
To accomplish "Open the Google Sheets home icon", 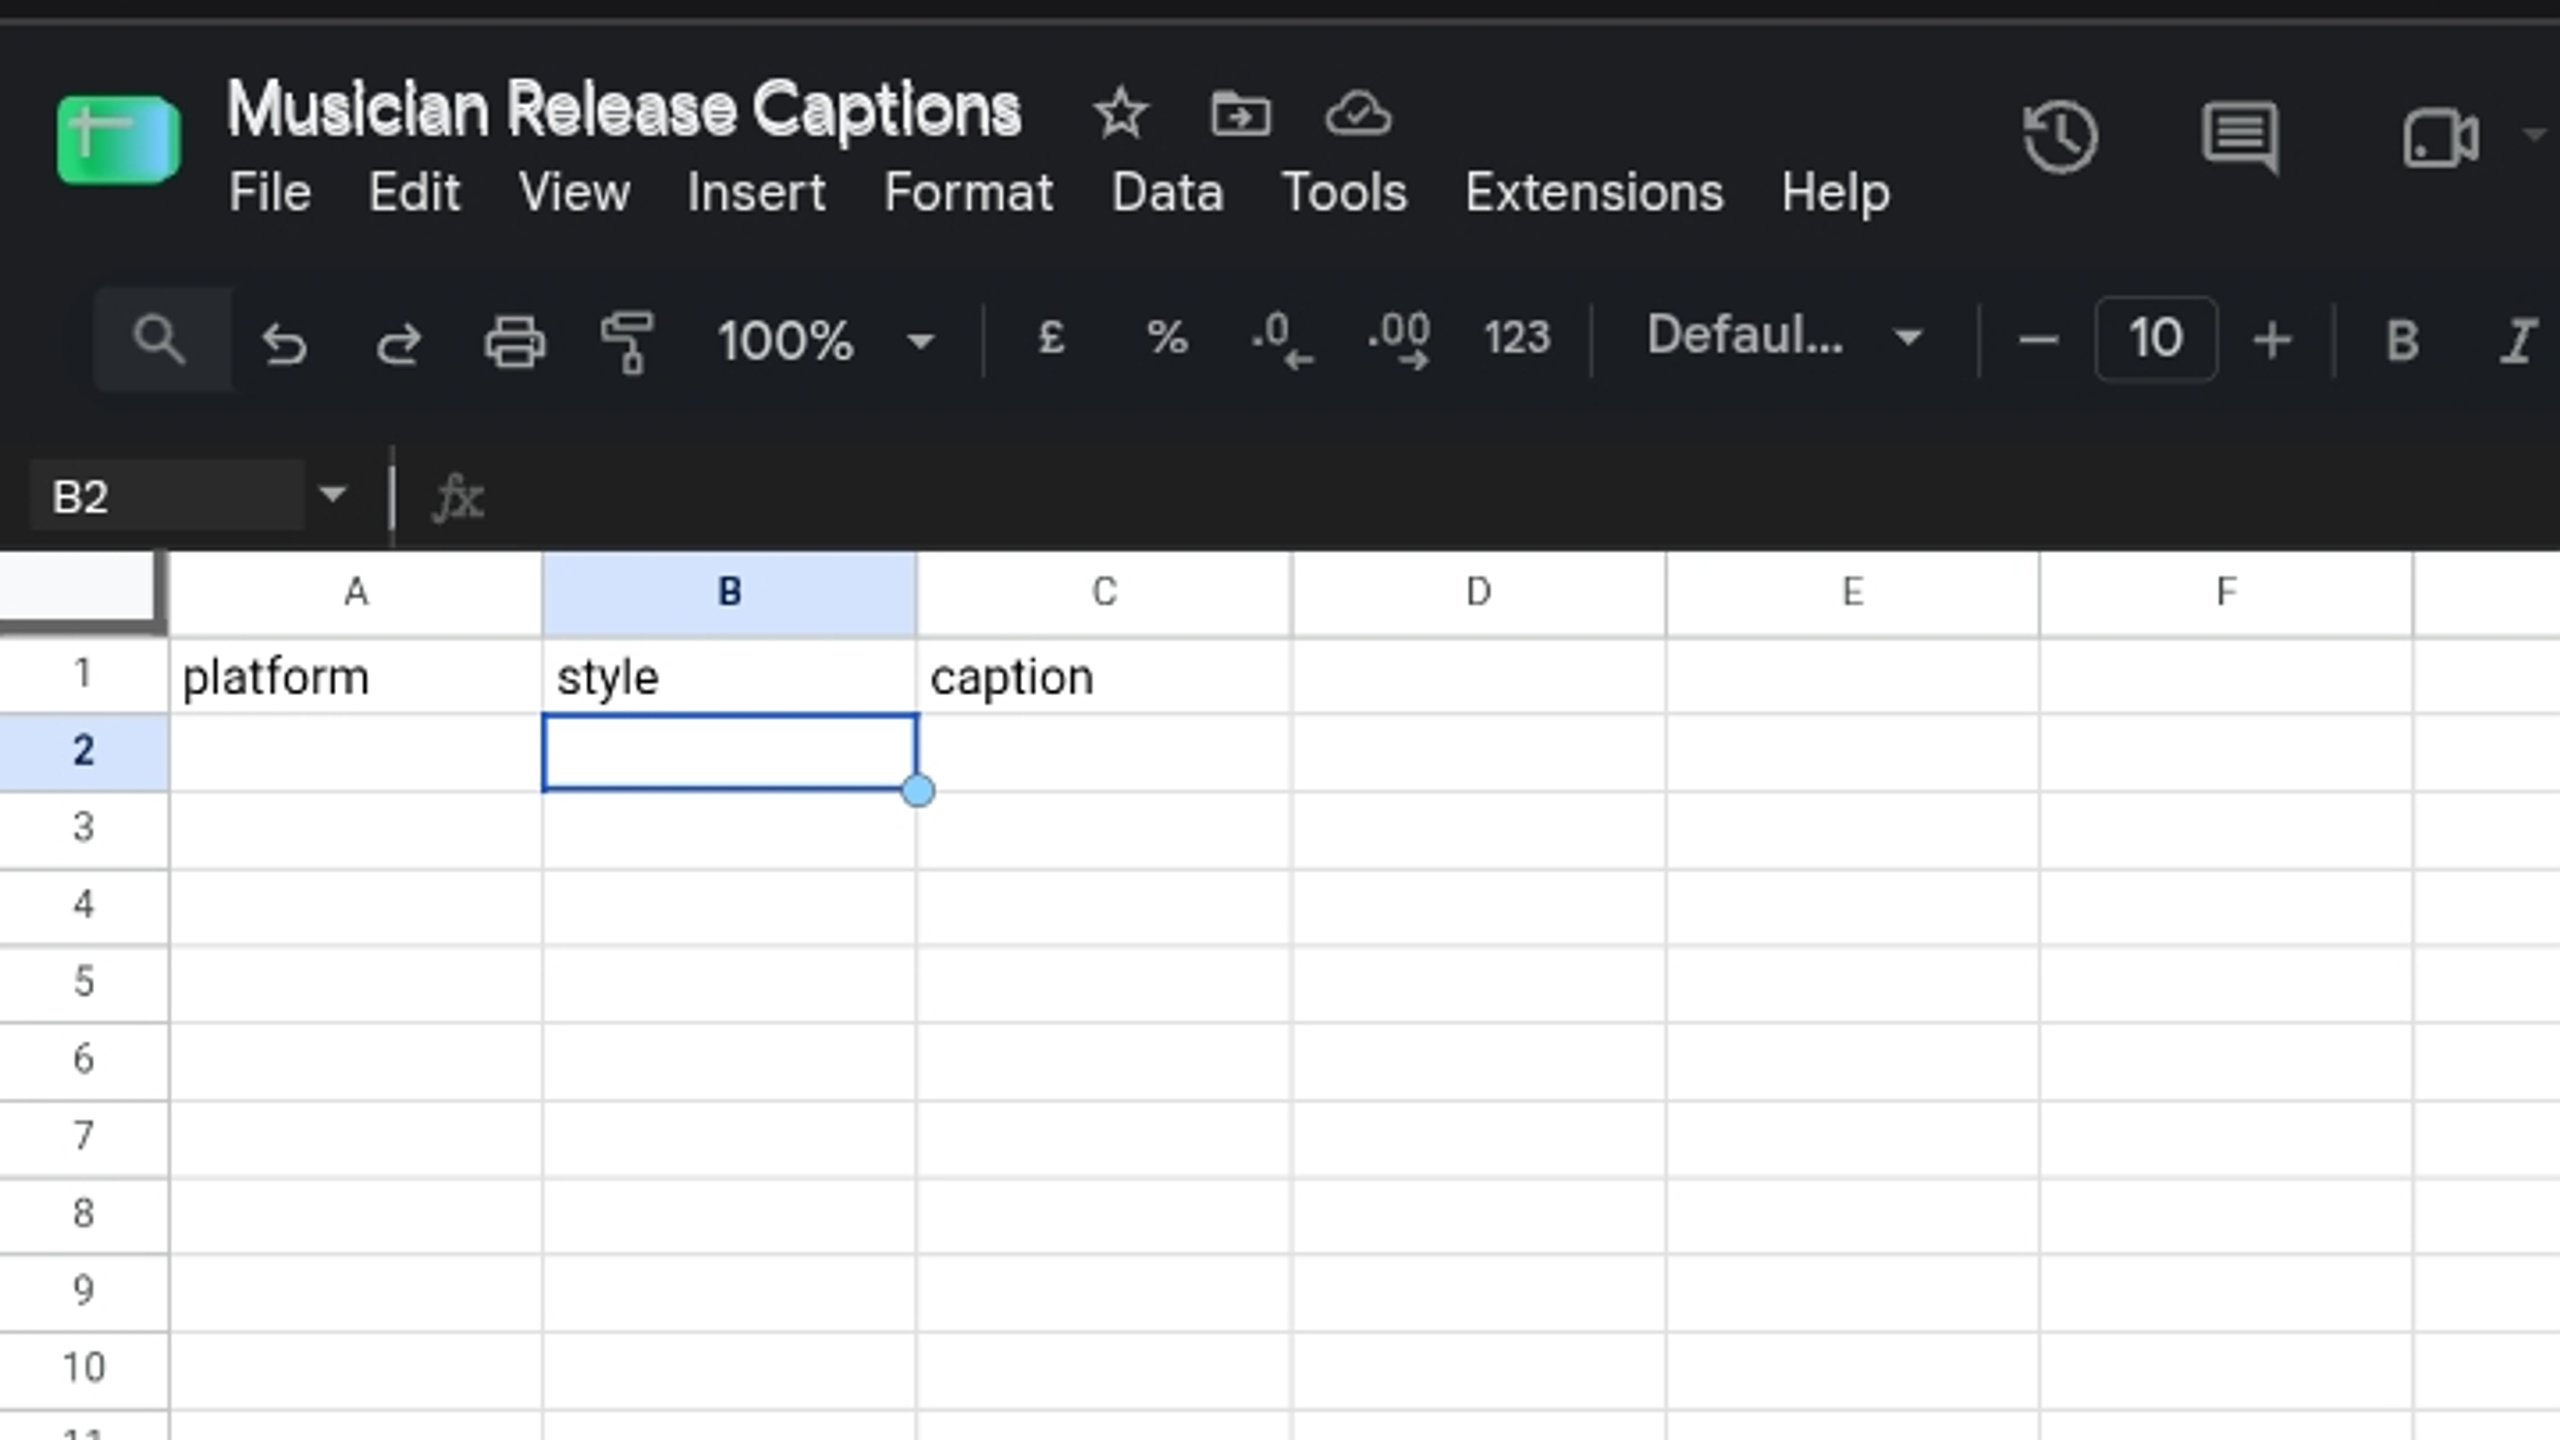I will pos(118,140).
